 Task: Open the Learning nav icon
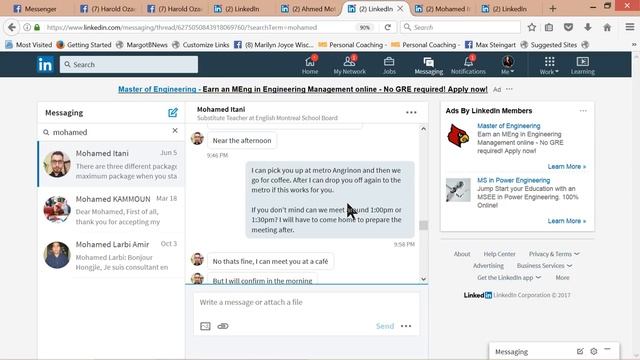[582, 65]
